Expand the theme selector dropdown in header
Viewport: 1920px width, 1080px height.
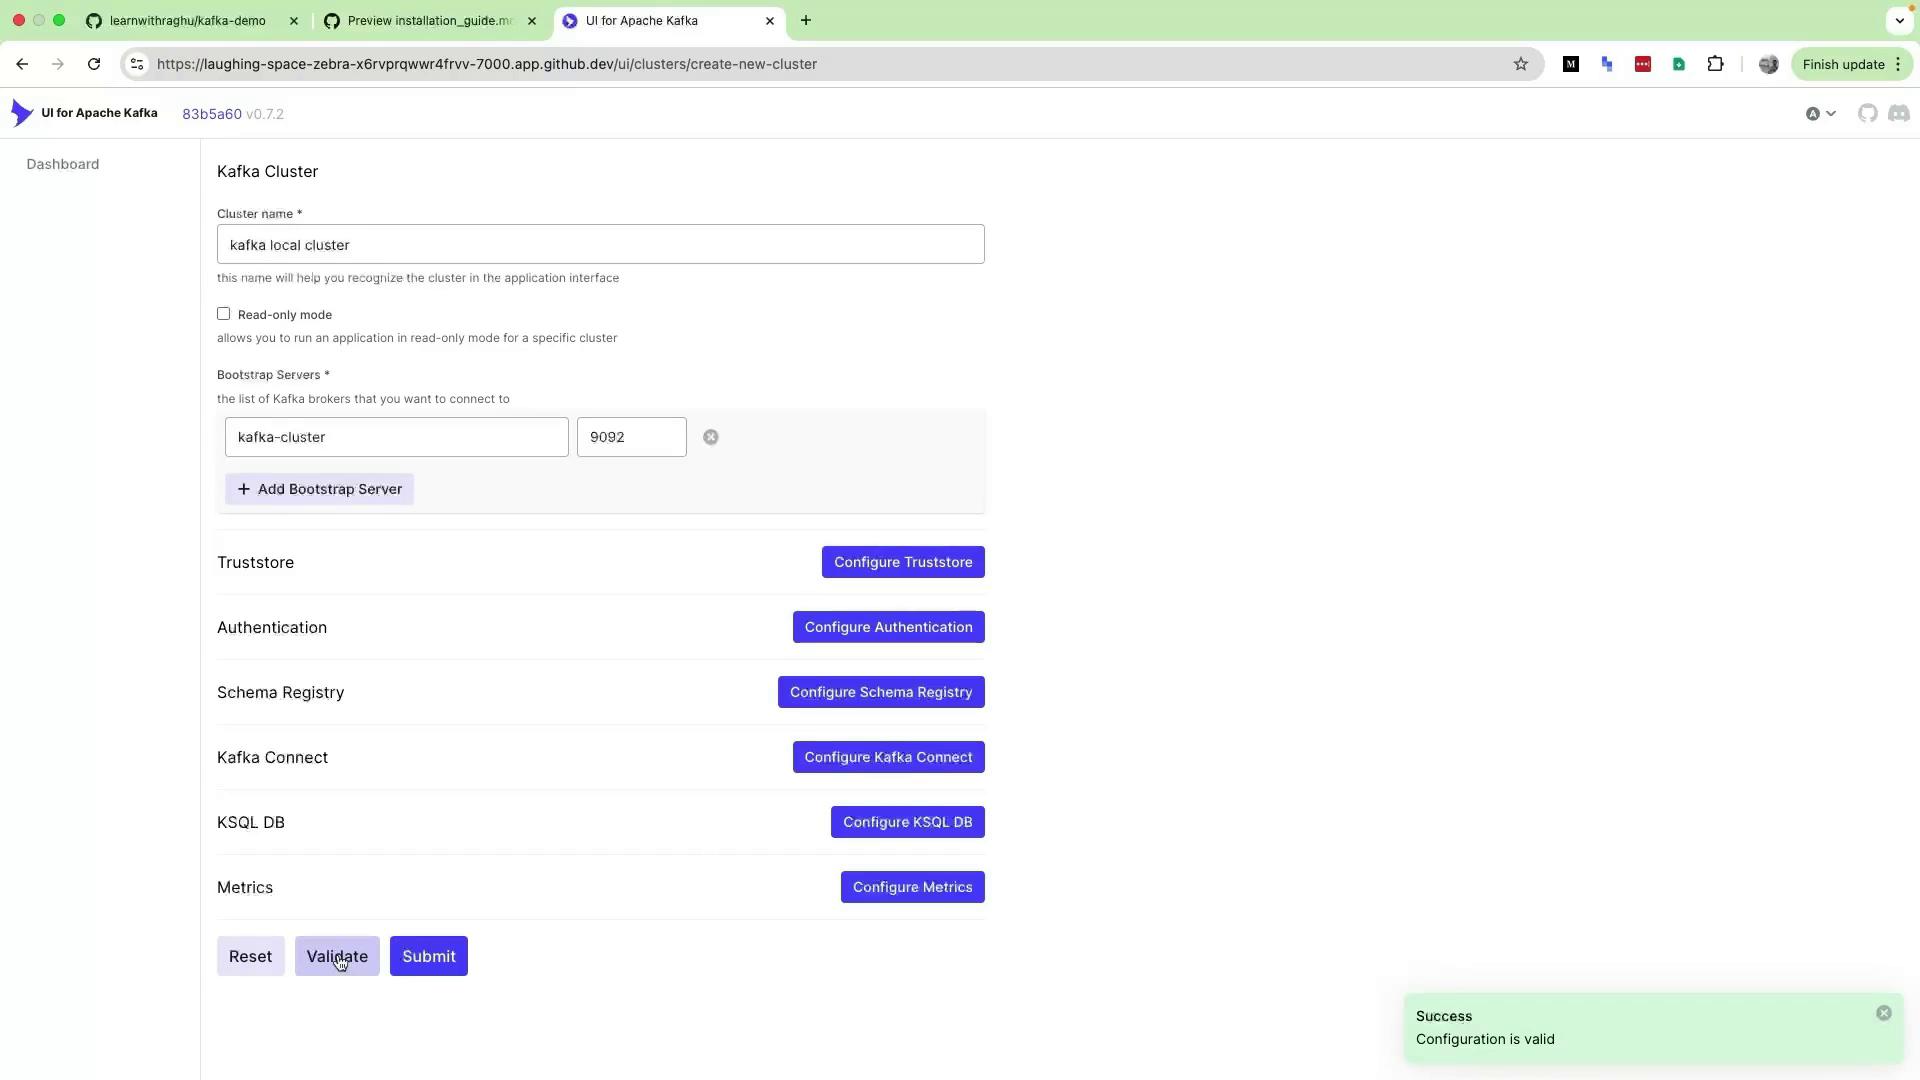coord(1820,114)
